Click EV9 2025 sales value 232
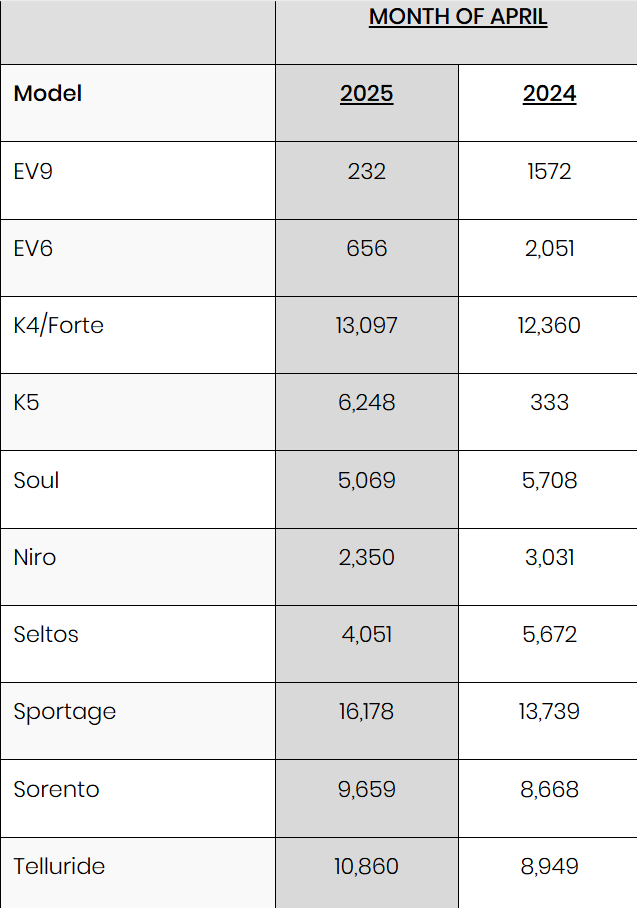Viewport: 637px width, 908px height. click(x=367, y=171)
